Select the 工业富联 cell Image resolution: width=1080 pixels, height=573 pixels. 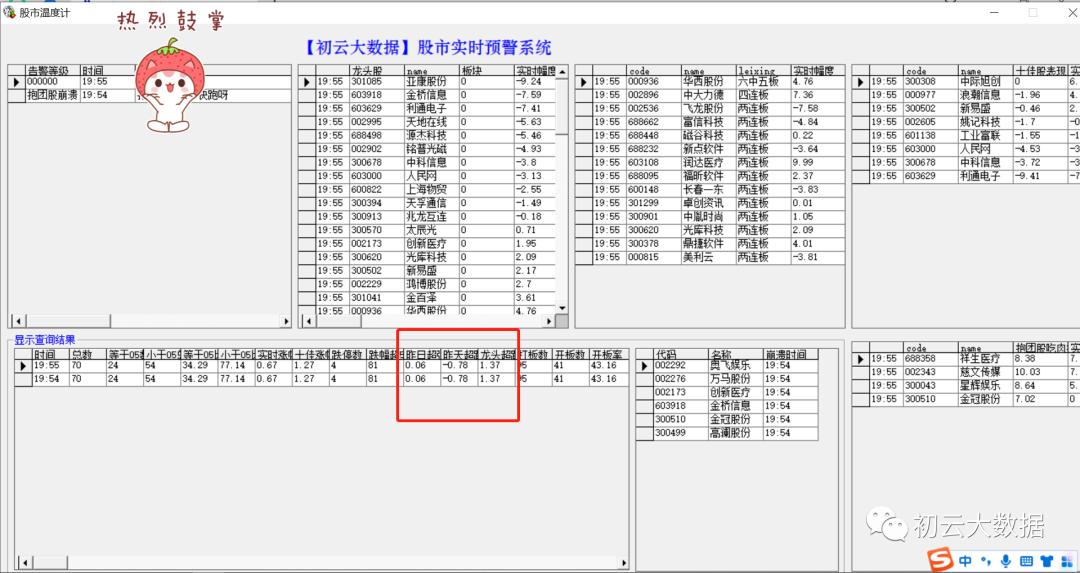(986, 136)
